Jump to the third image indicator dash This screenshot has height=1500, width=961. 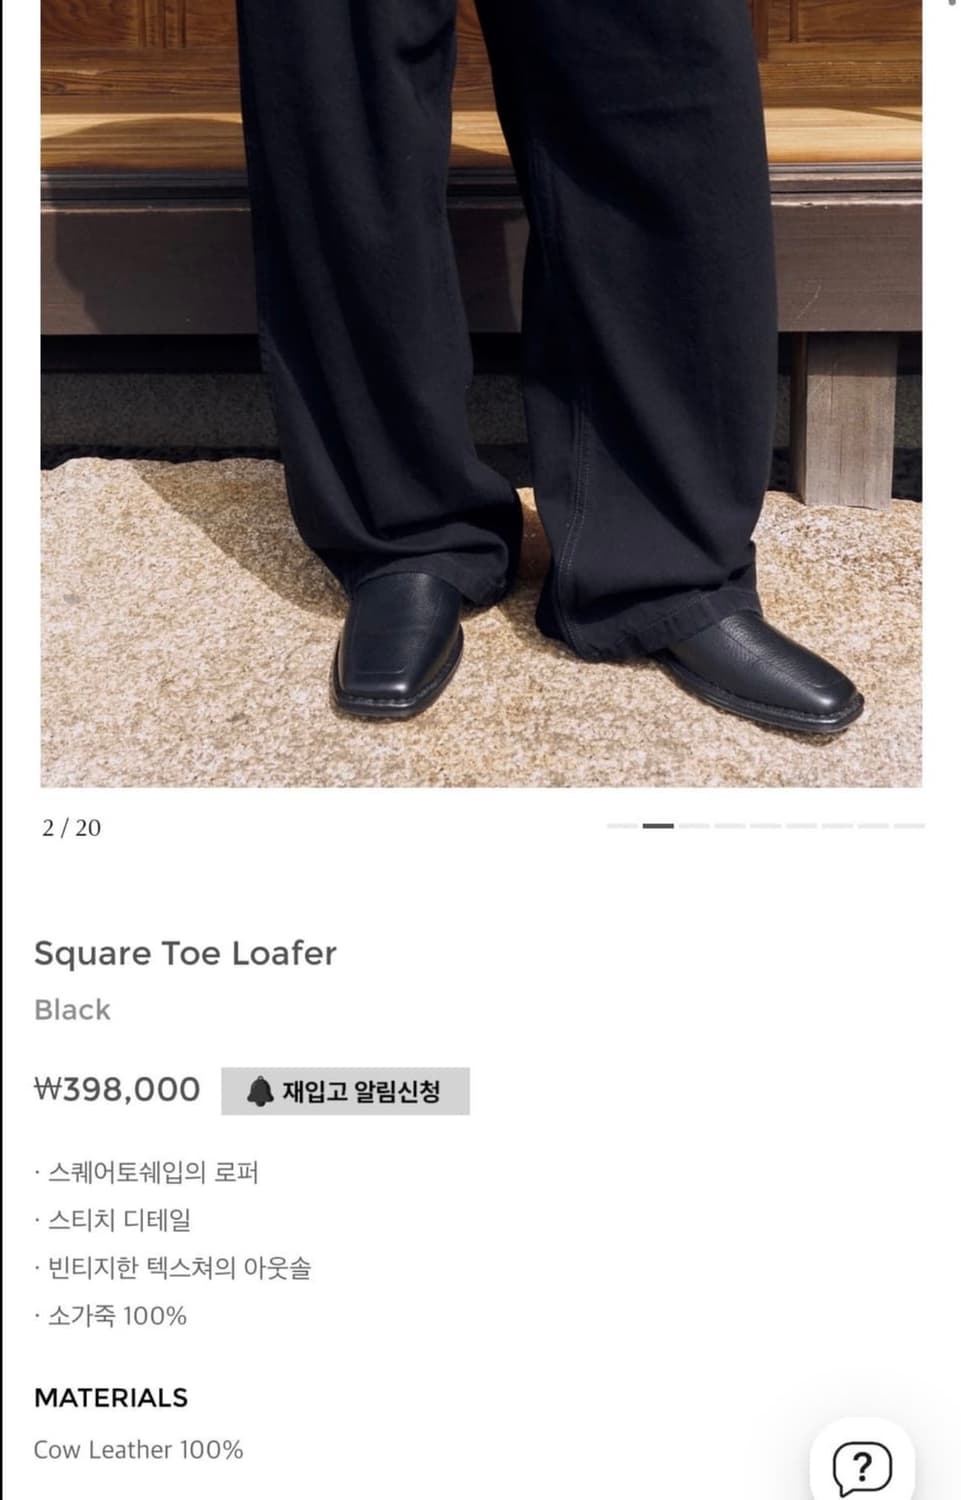coord(694,826)
